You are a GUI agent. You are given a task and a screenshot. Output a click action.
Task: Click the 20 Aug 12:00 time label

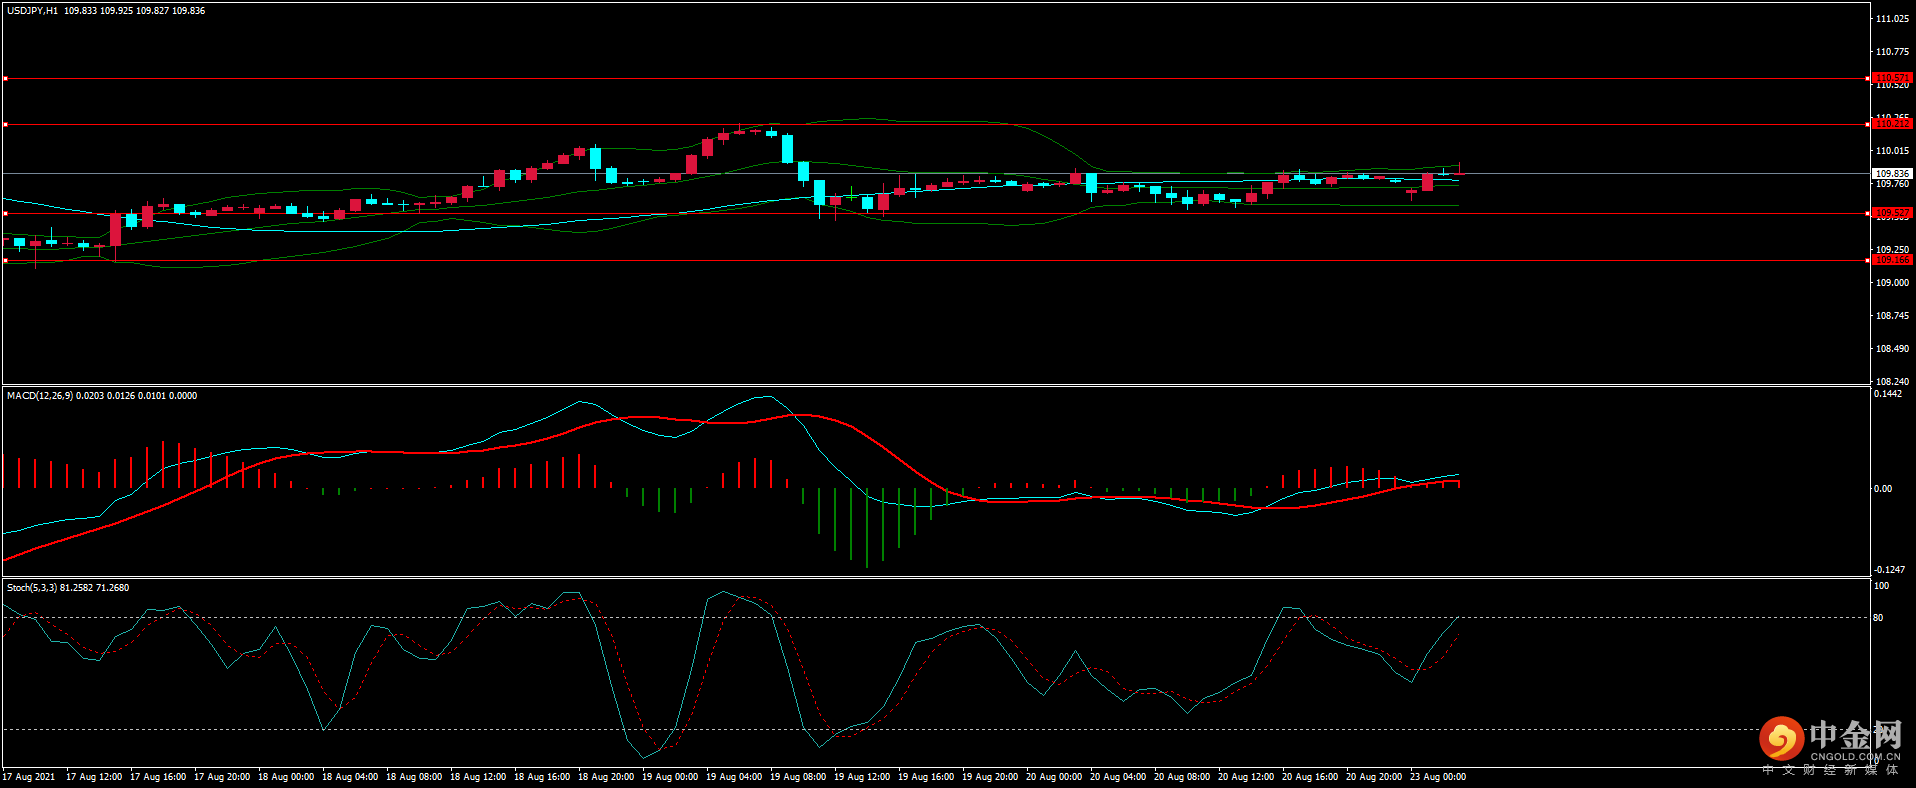(x=1246, y=777)
